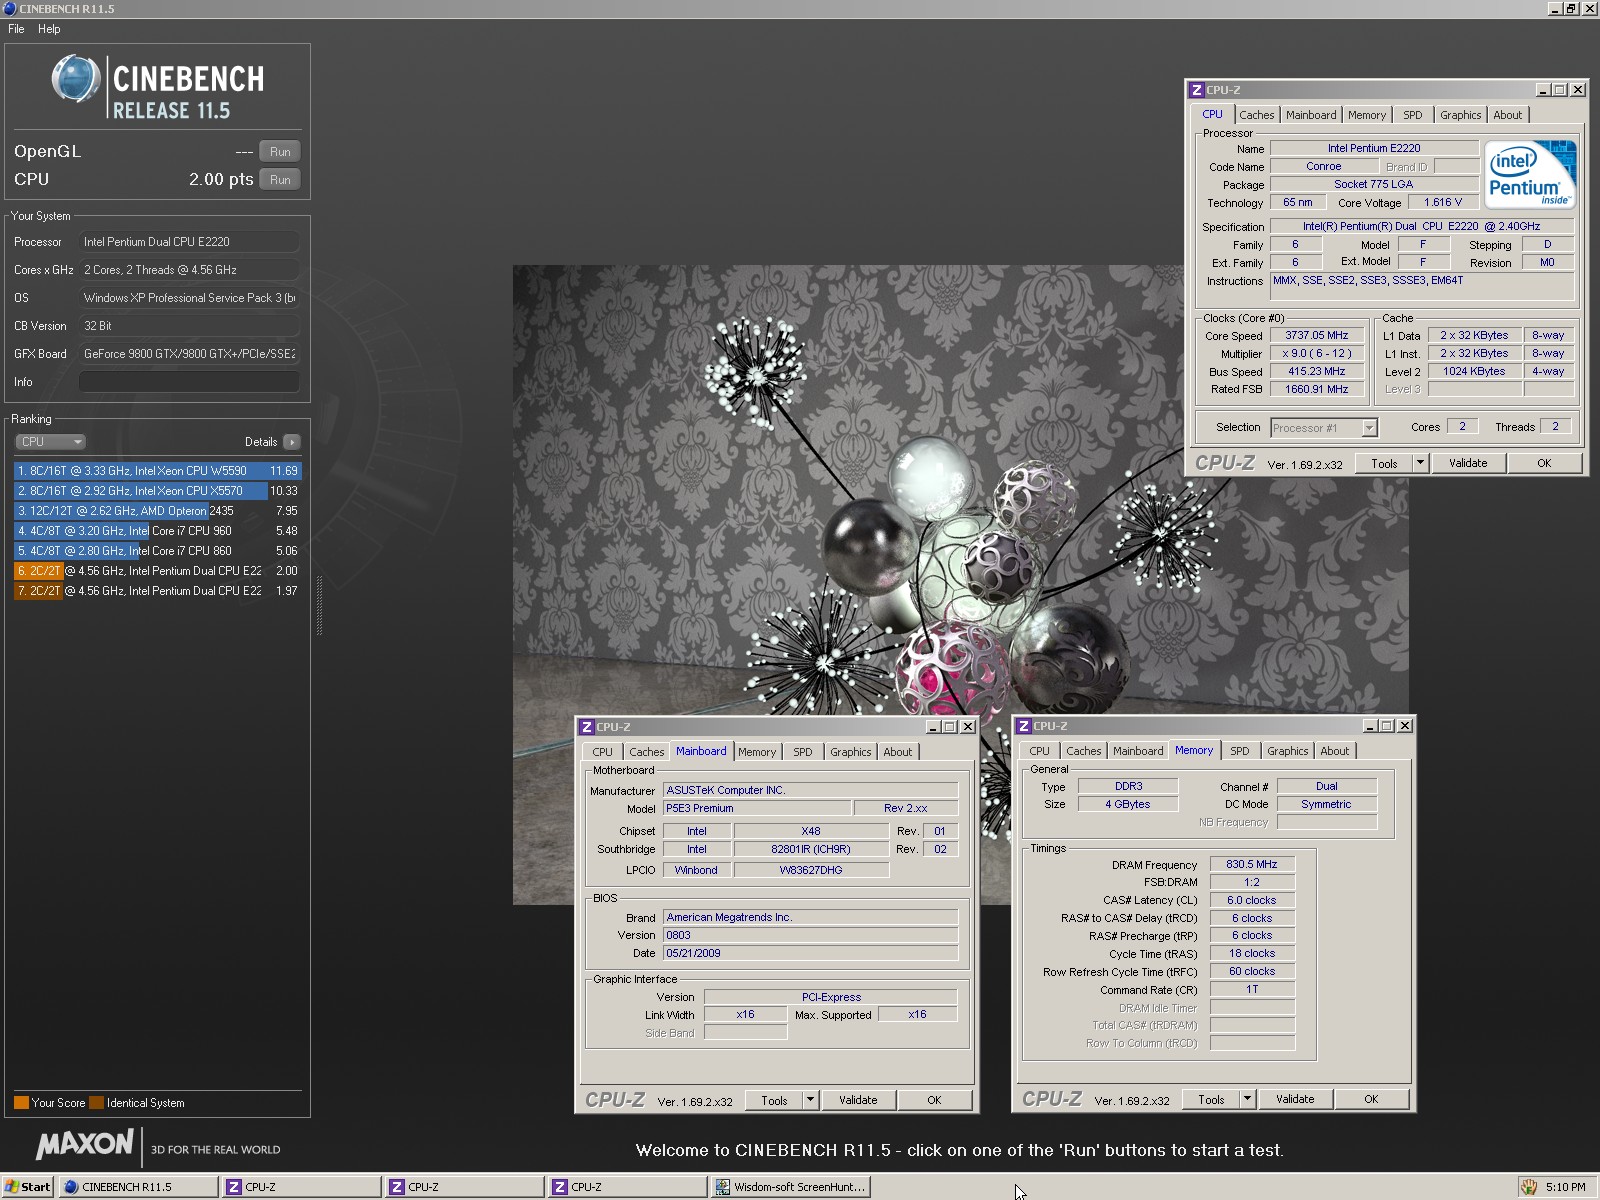Screen dimensions: 1600x1200
Task: Click the CPU-Z processor window title icon
Action: [1196, 90]
